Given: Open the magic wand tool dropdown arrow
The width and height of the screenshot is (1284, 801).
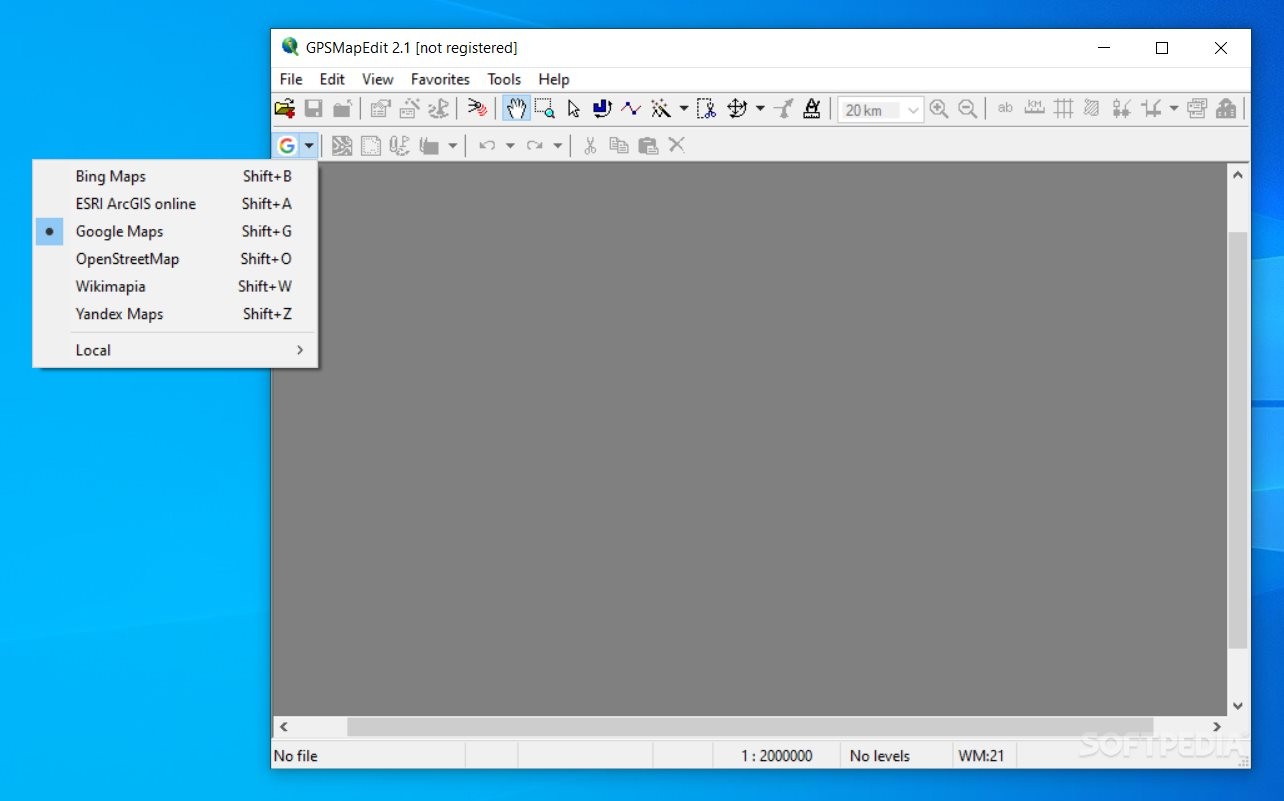Looking at the screenshot, I should [x=684, y=109].
